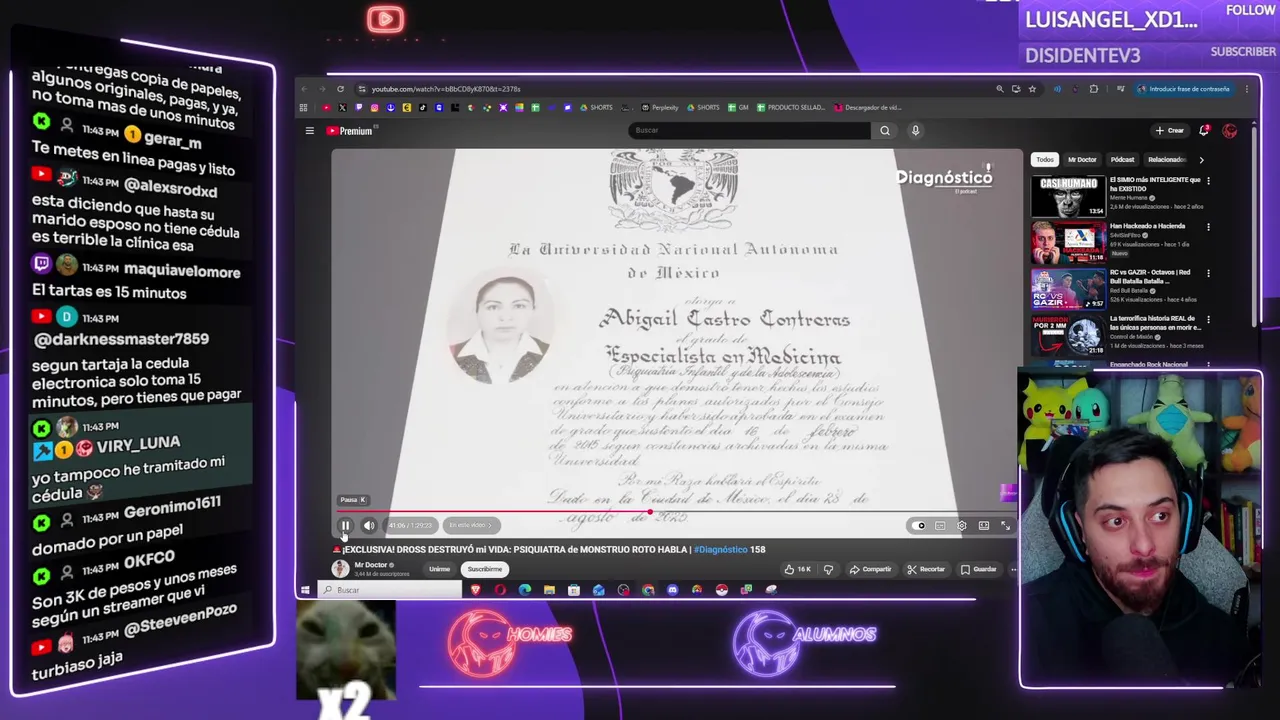Launch Opera from the taskbar

tap(500, 590)
